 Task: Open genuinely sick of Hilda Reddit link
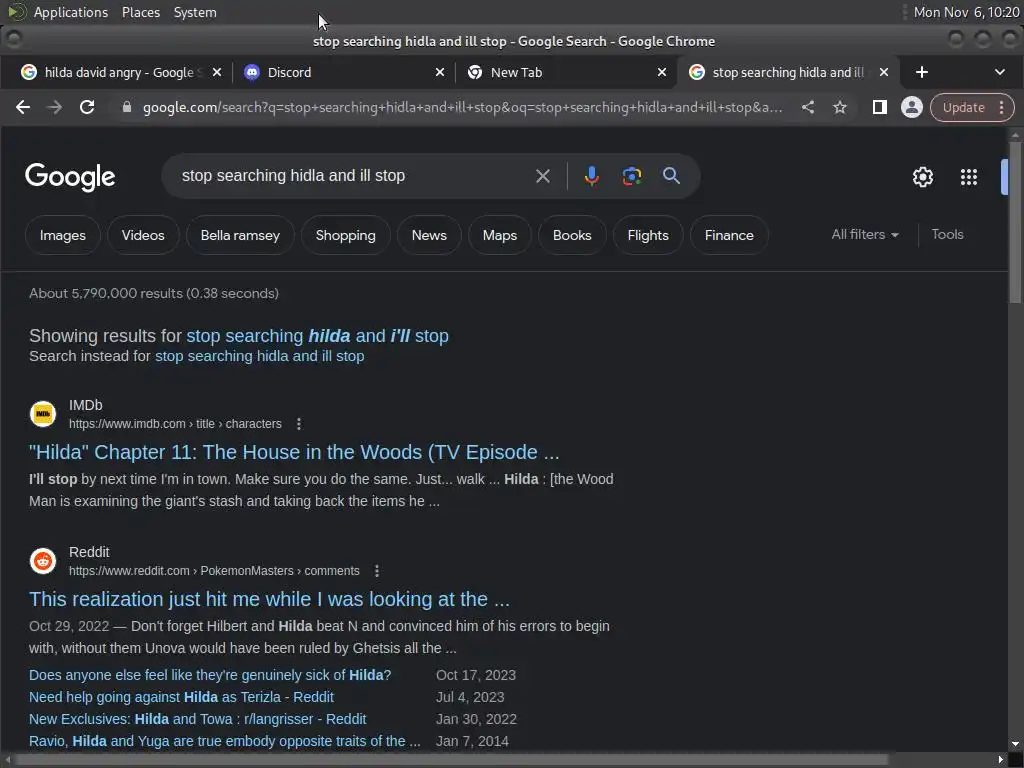[210, 675]
